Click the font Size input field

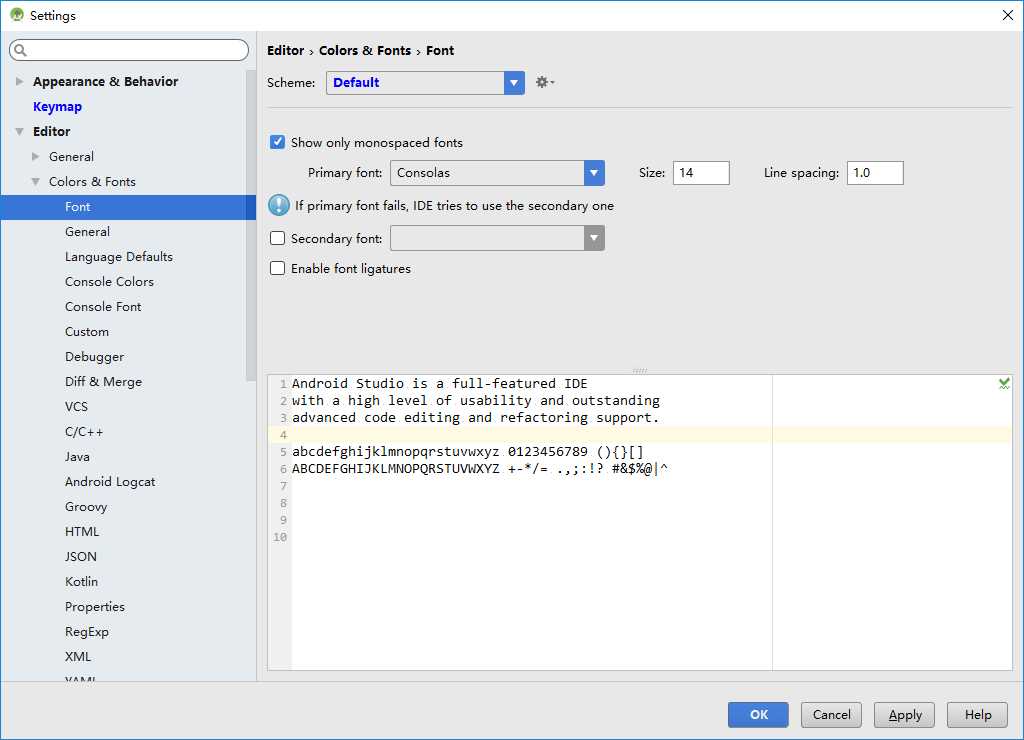pyautogui.click(x=700, y=173)
